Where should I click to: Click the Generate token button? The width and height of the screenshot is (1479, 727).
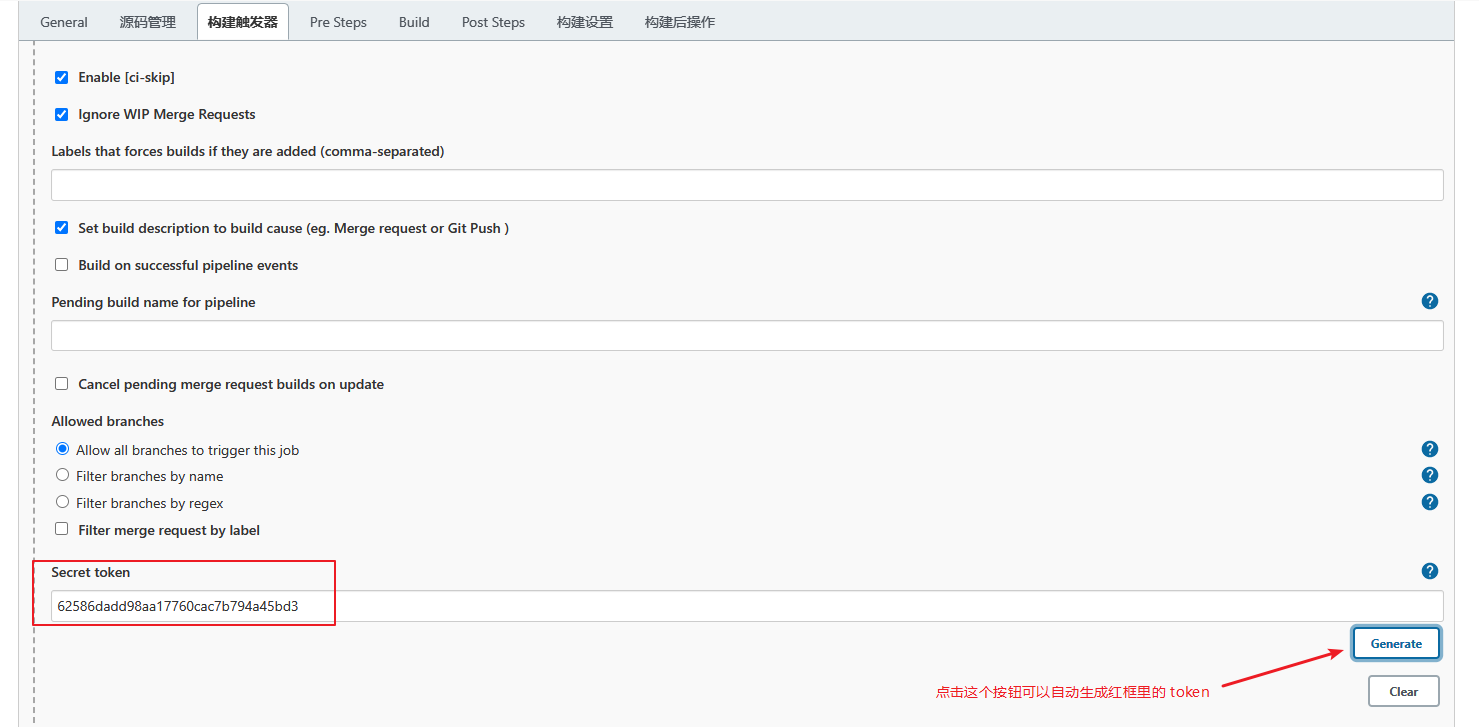1396,643
